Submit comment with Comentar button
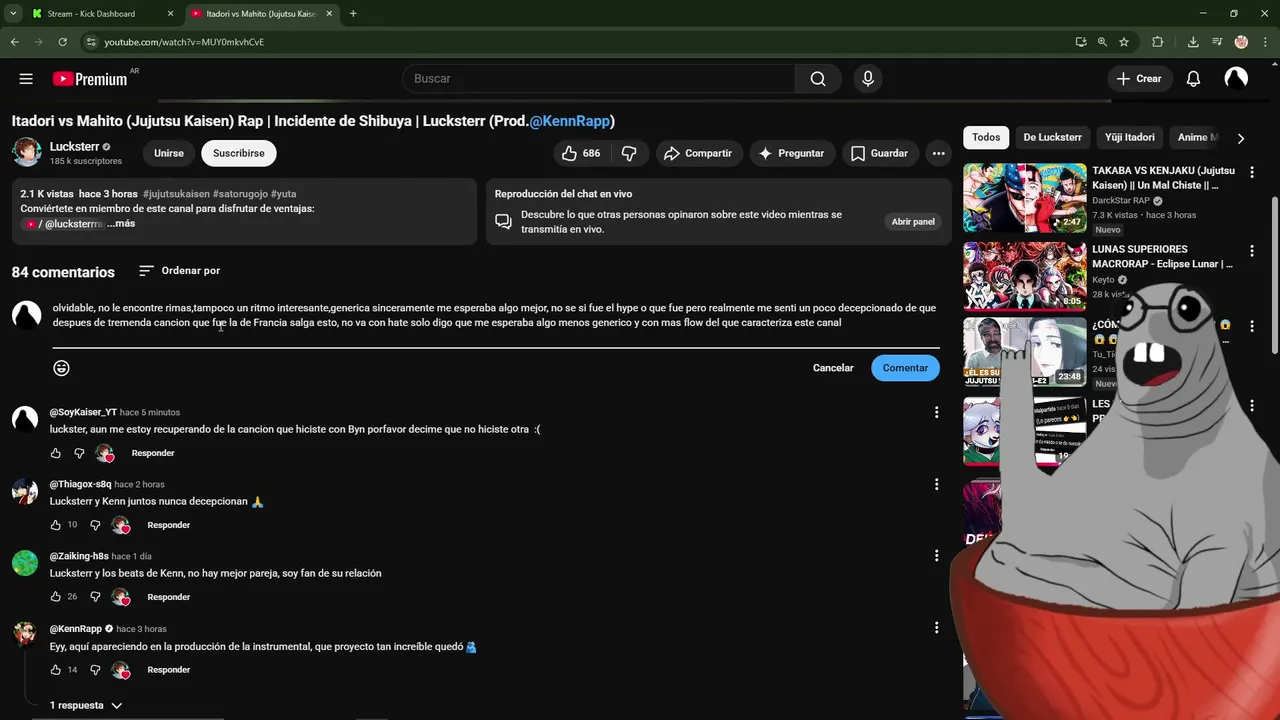This screenshot has width=1280, height=720. [x=905, y=368]
